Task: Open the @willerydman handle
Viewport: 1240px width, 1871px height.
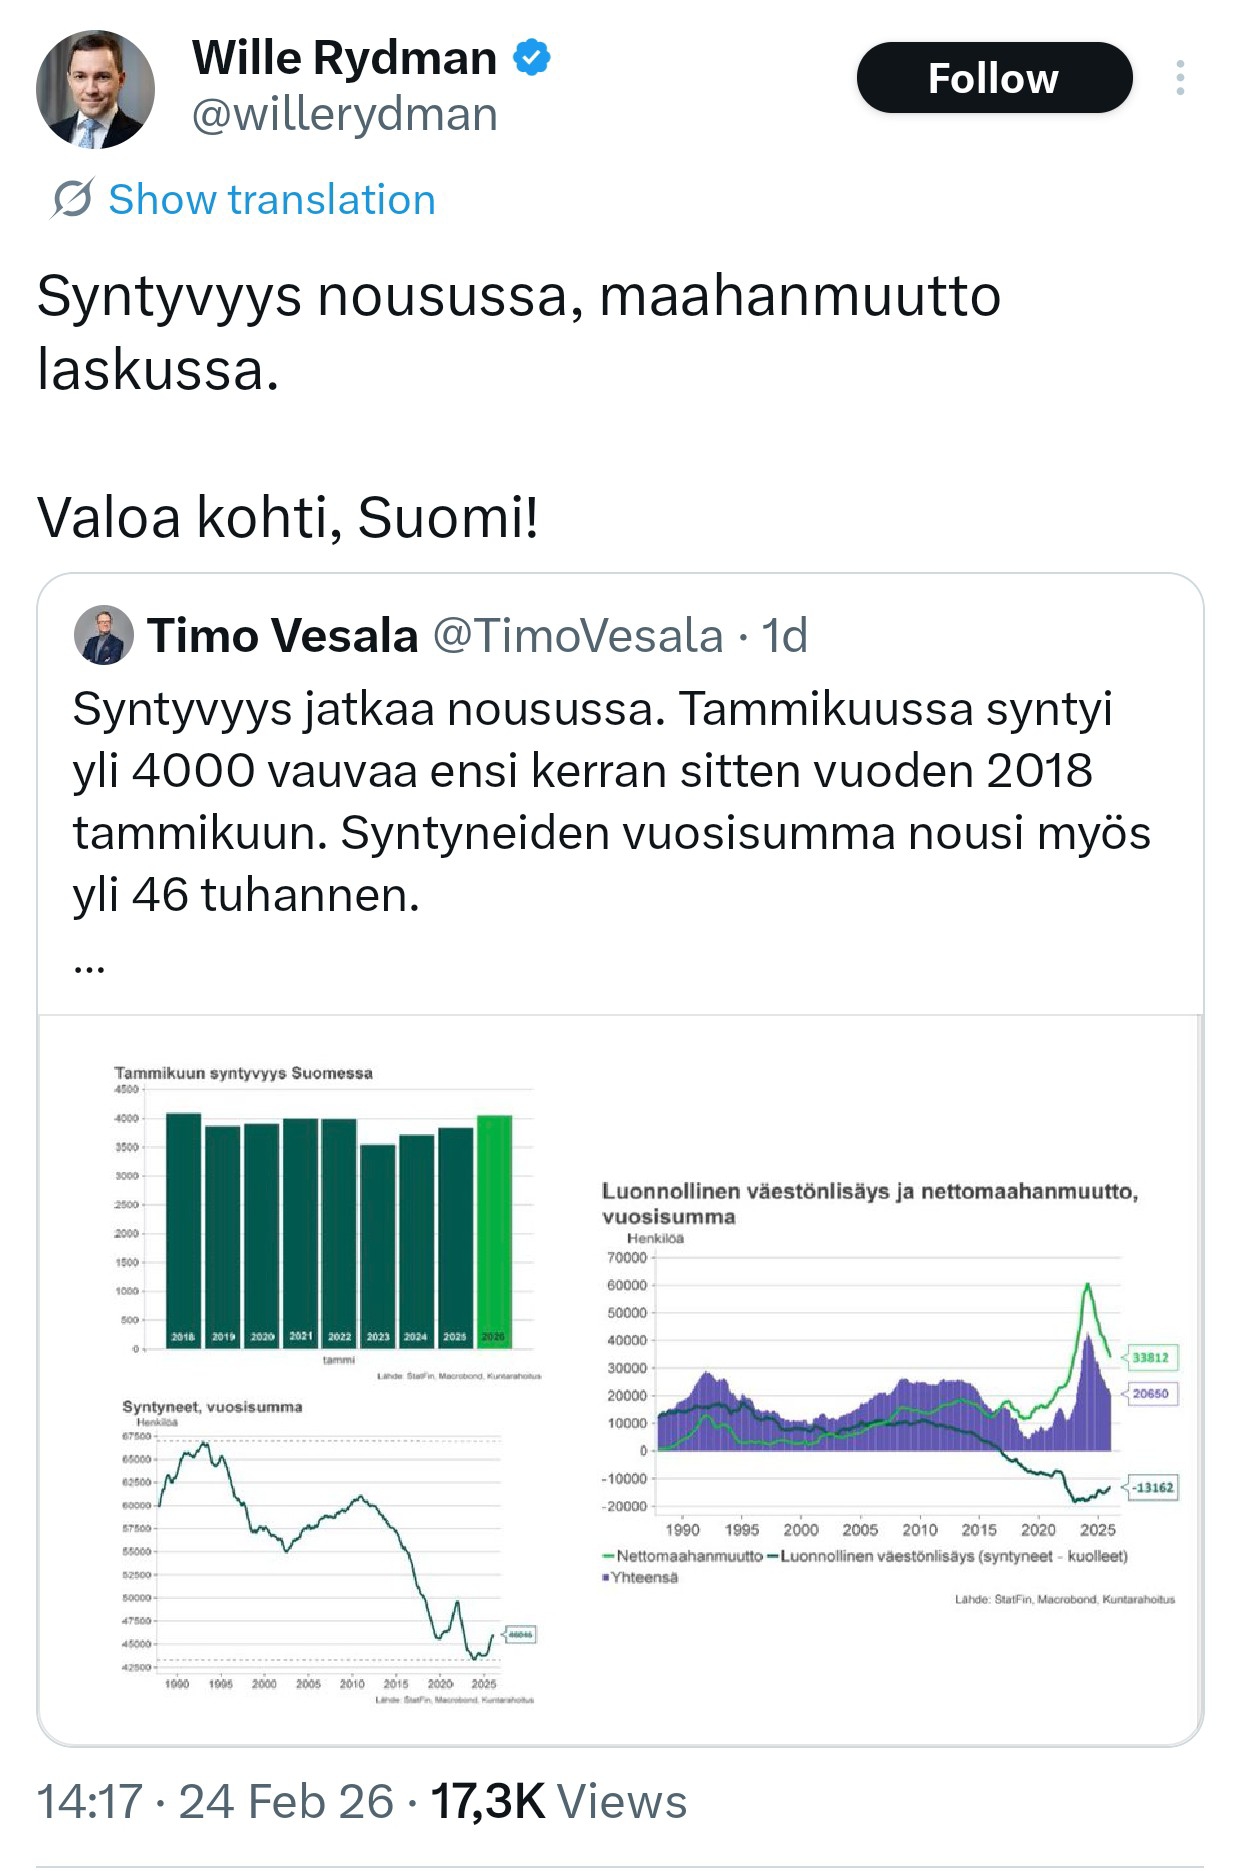Action: [x=344, y=115]
